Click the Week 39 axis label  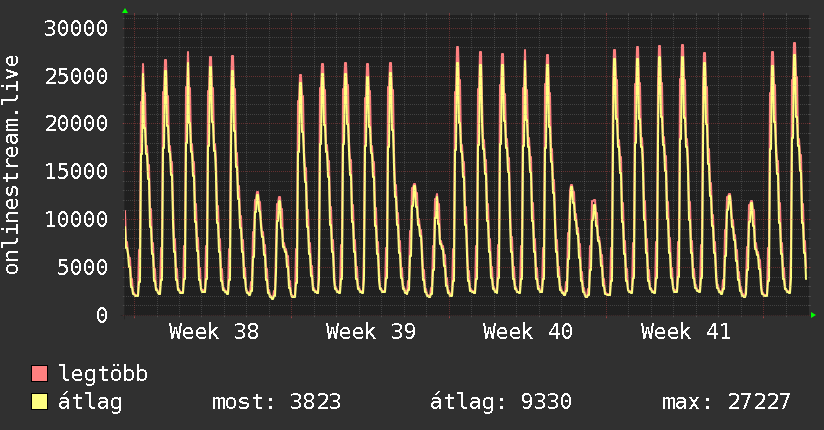point(371,332)
